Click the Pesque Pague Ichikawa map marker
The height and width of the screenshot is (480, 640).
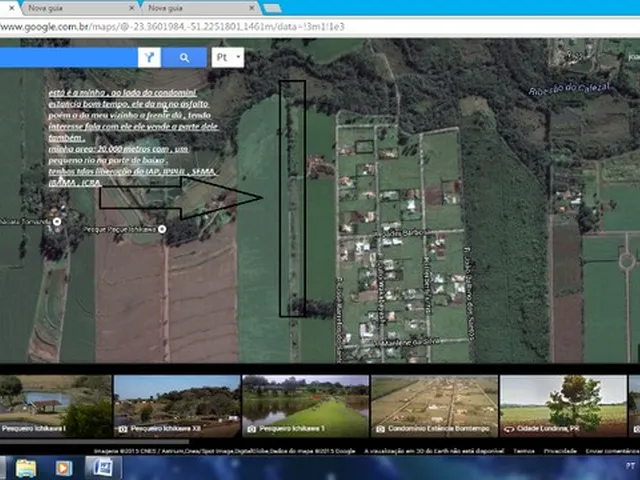162,229
